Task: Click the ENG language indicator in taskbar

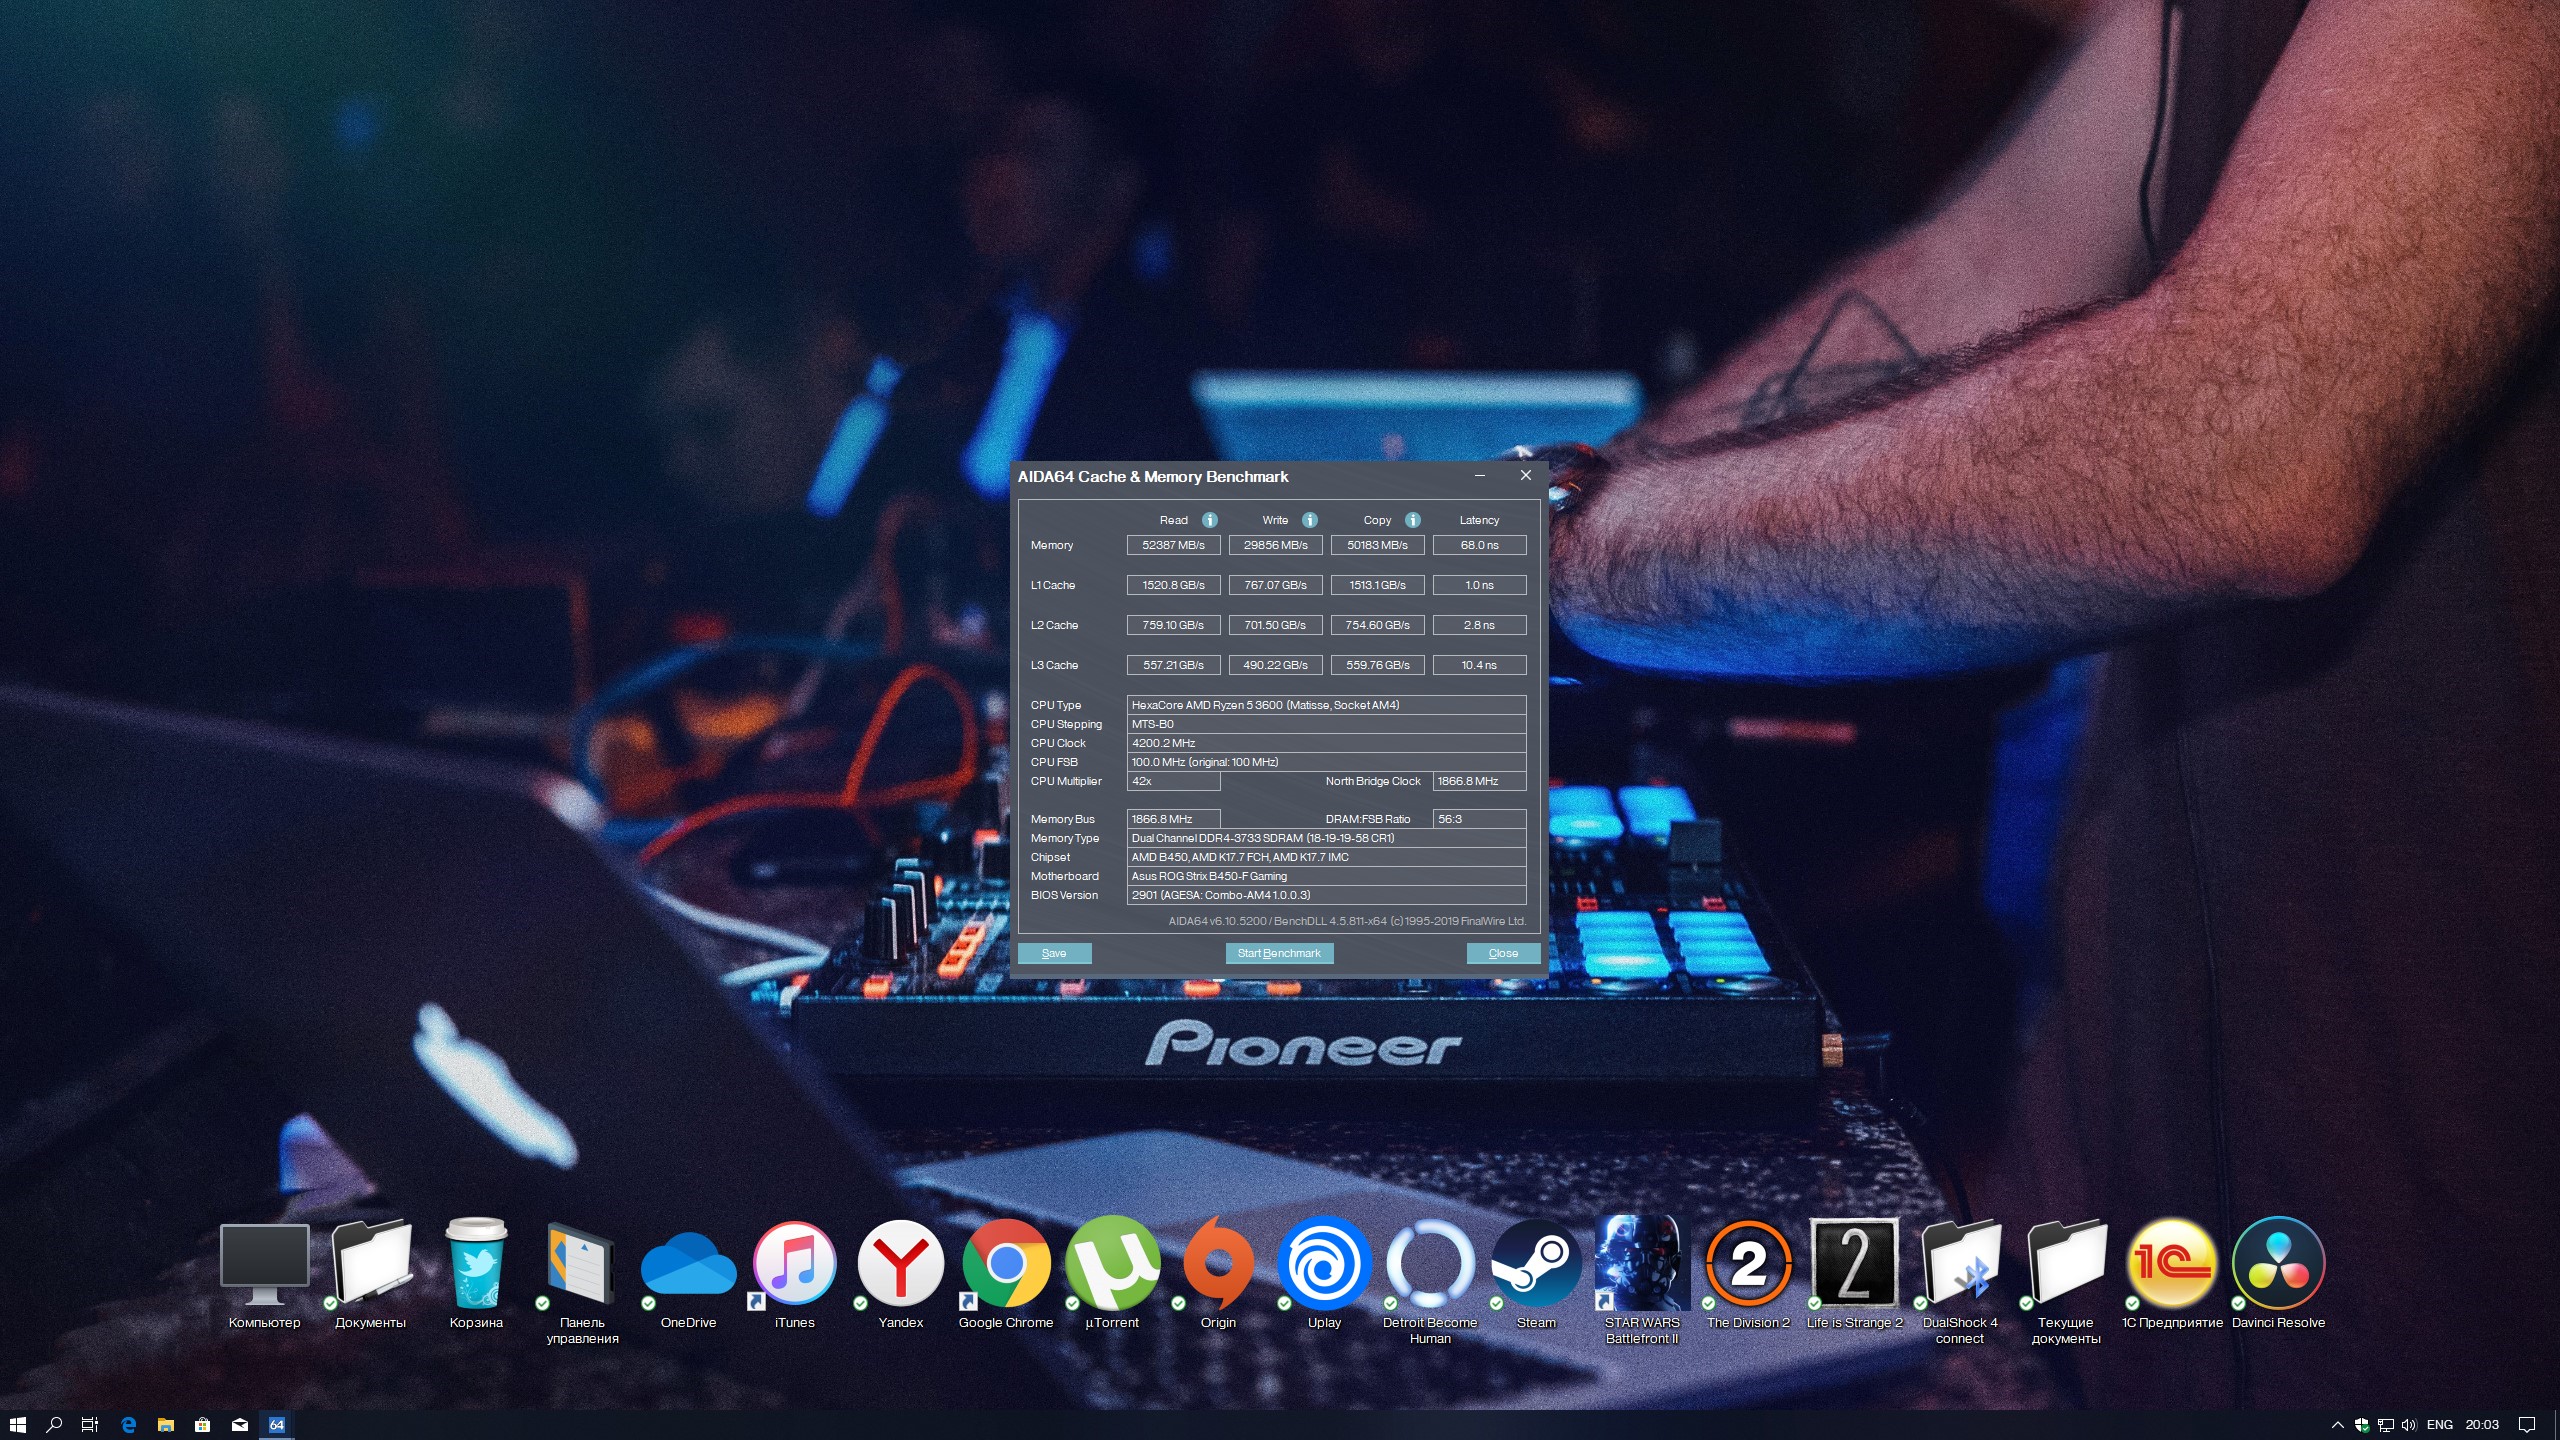Action: tap(2439, 1425)
